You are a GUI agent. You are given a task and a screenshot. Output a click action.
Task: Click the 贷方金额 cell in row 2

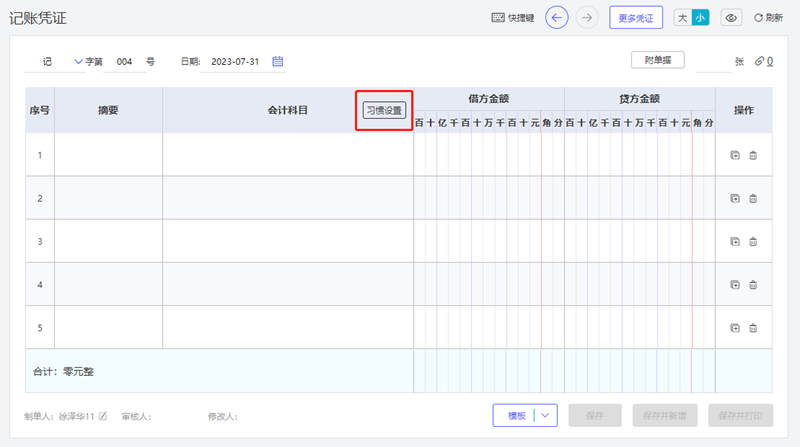tap(640, 198)
